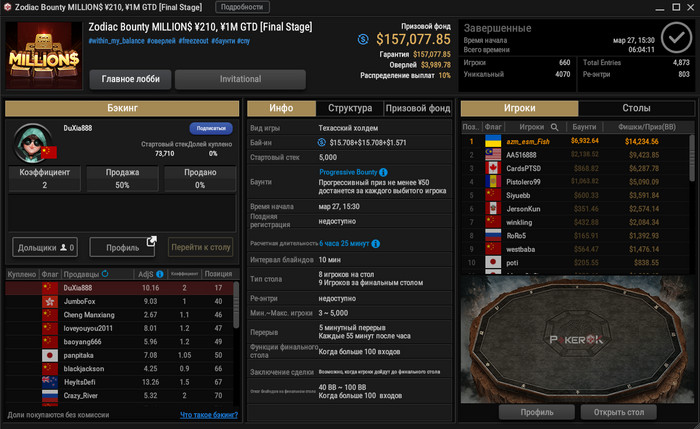Click the New Zealand flag by HeyItsDefi
The width and height of the screenshot is (700, 429).
[50, 382]
